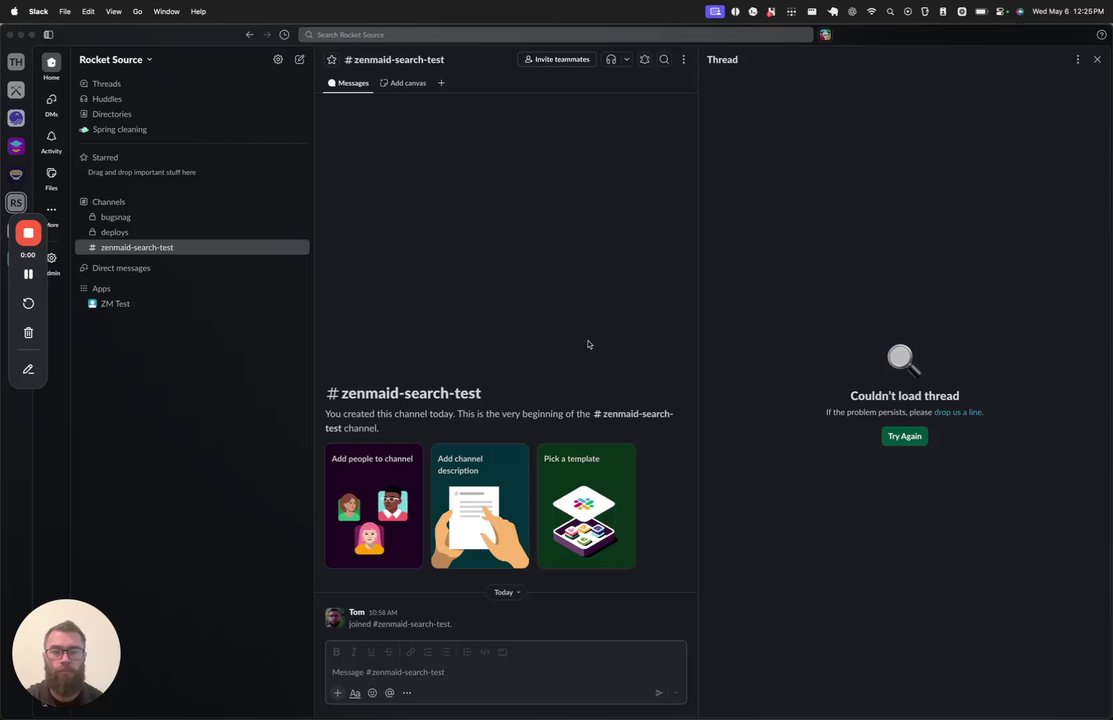Expand the Rocket Source workspace menu

click(116, 60)
